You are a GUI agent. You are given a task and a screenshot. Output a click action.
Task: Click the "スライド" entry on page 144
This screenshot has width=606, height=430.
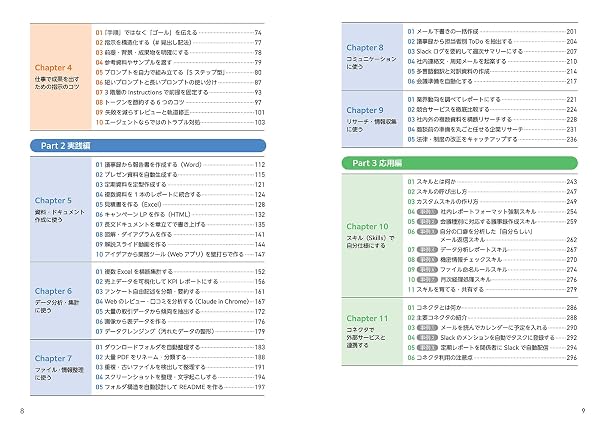click(x=180, y=245)
